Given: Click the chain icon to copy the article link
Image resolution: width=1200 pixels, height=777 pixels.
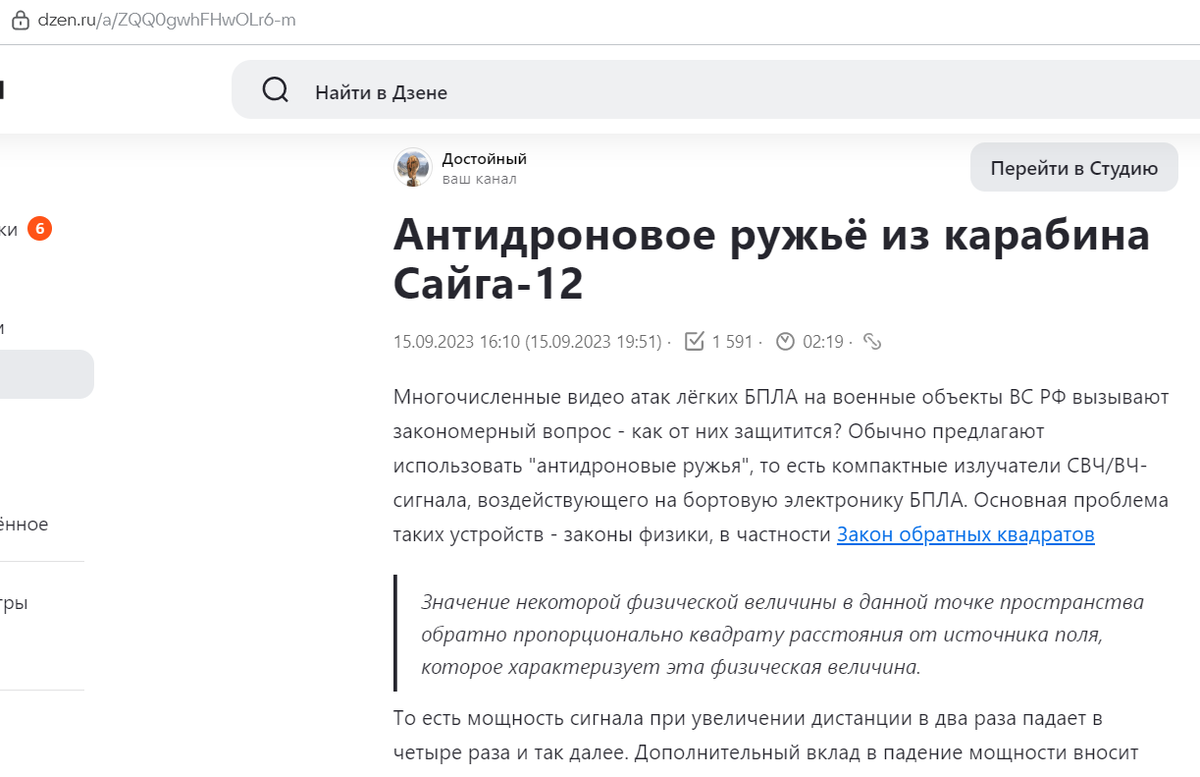Looking at the screenshot, I should [x=873, y=341].
